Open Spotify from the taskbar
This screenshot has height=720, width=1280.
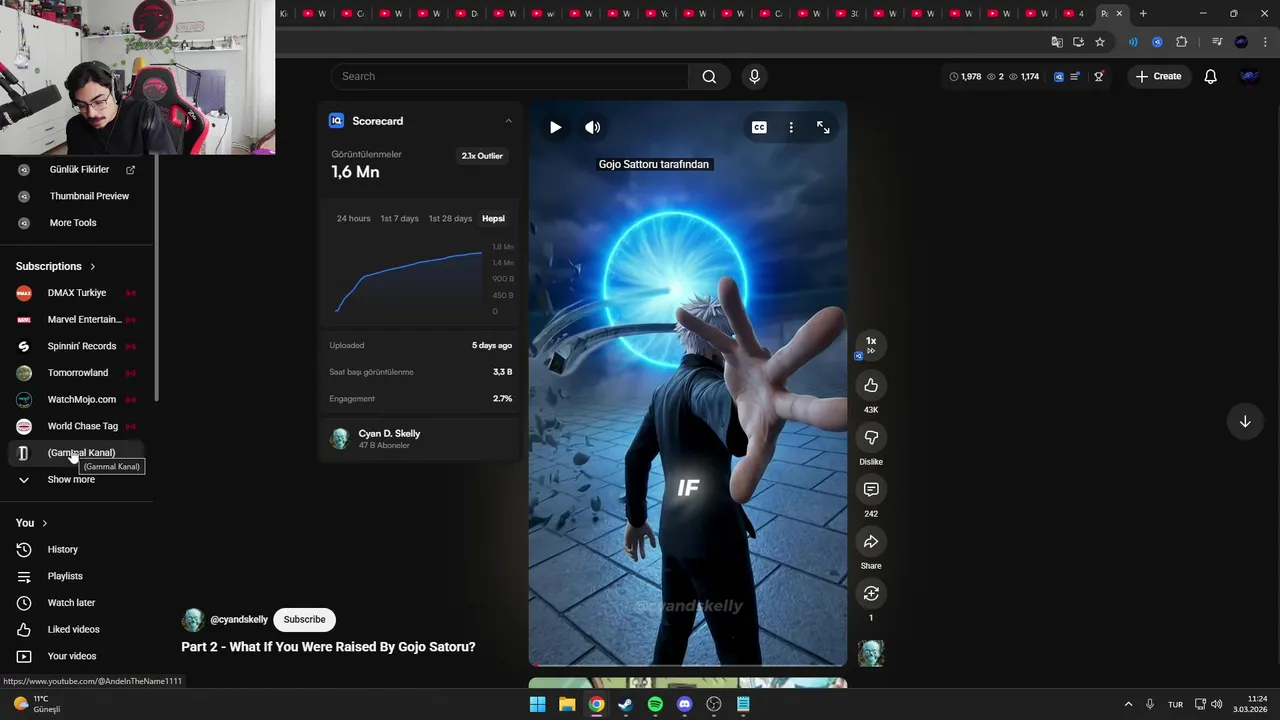[x=655, y=704]
